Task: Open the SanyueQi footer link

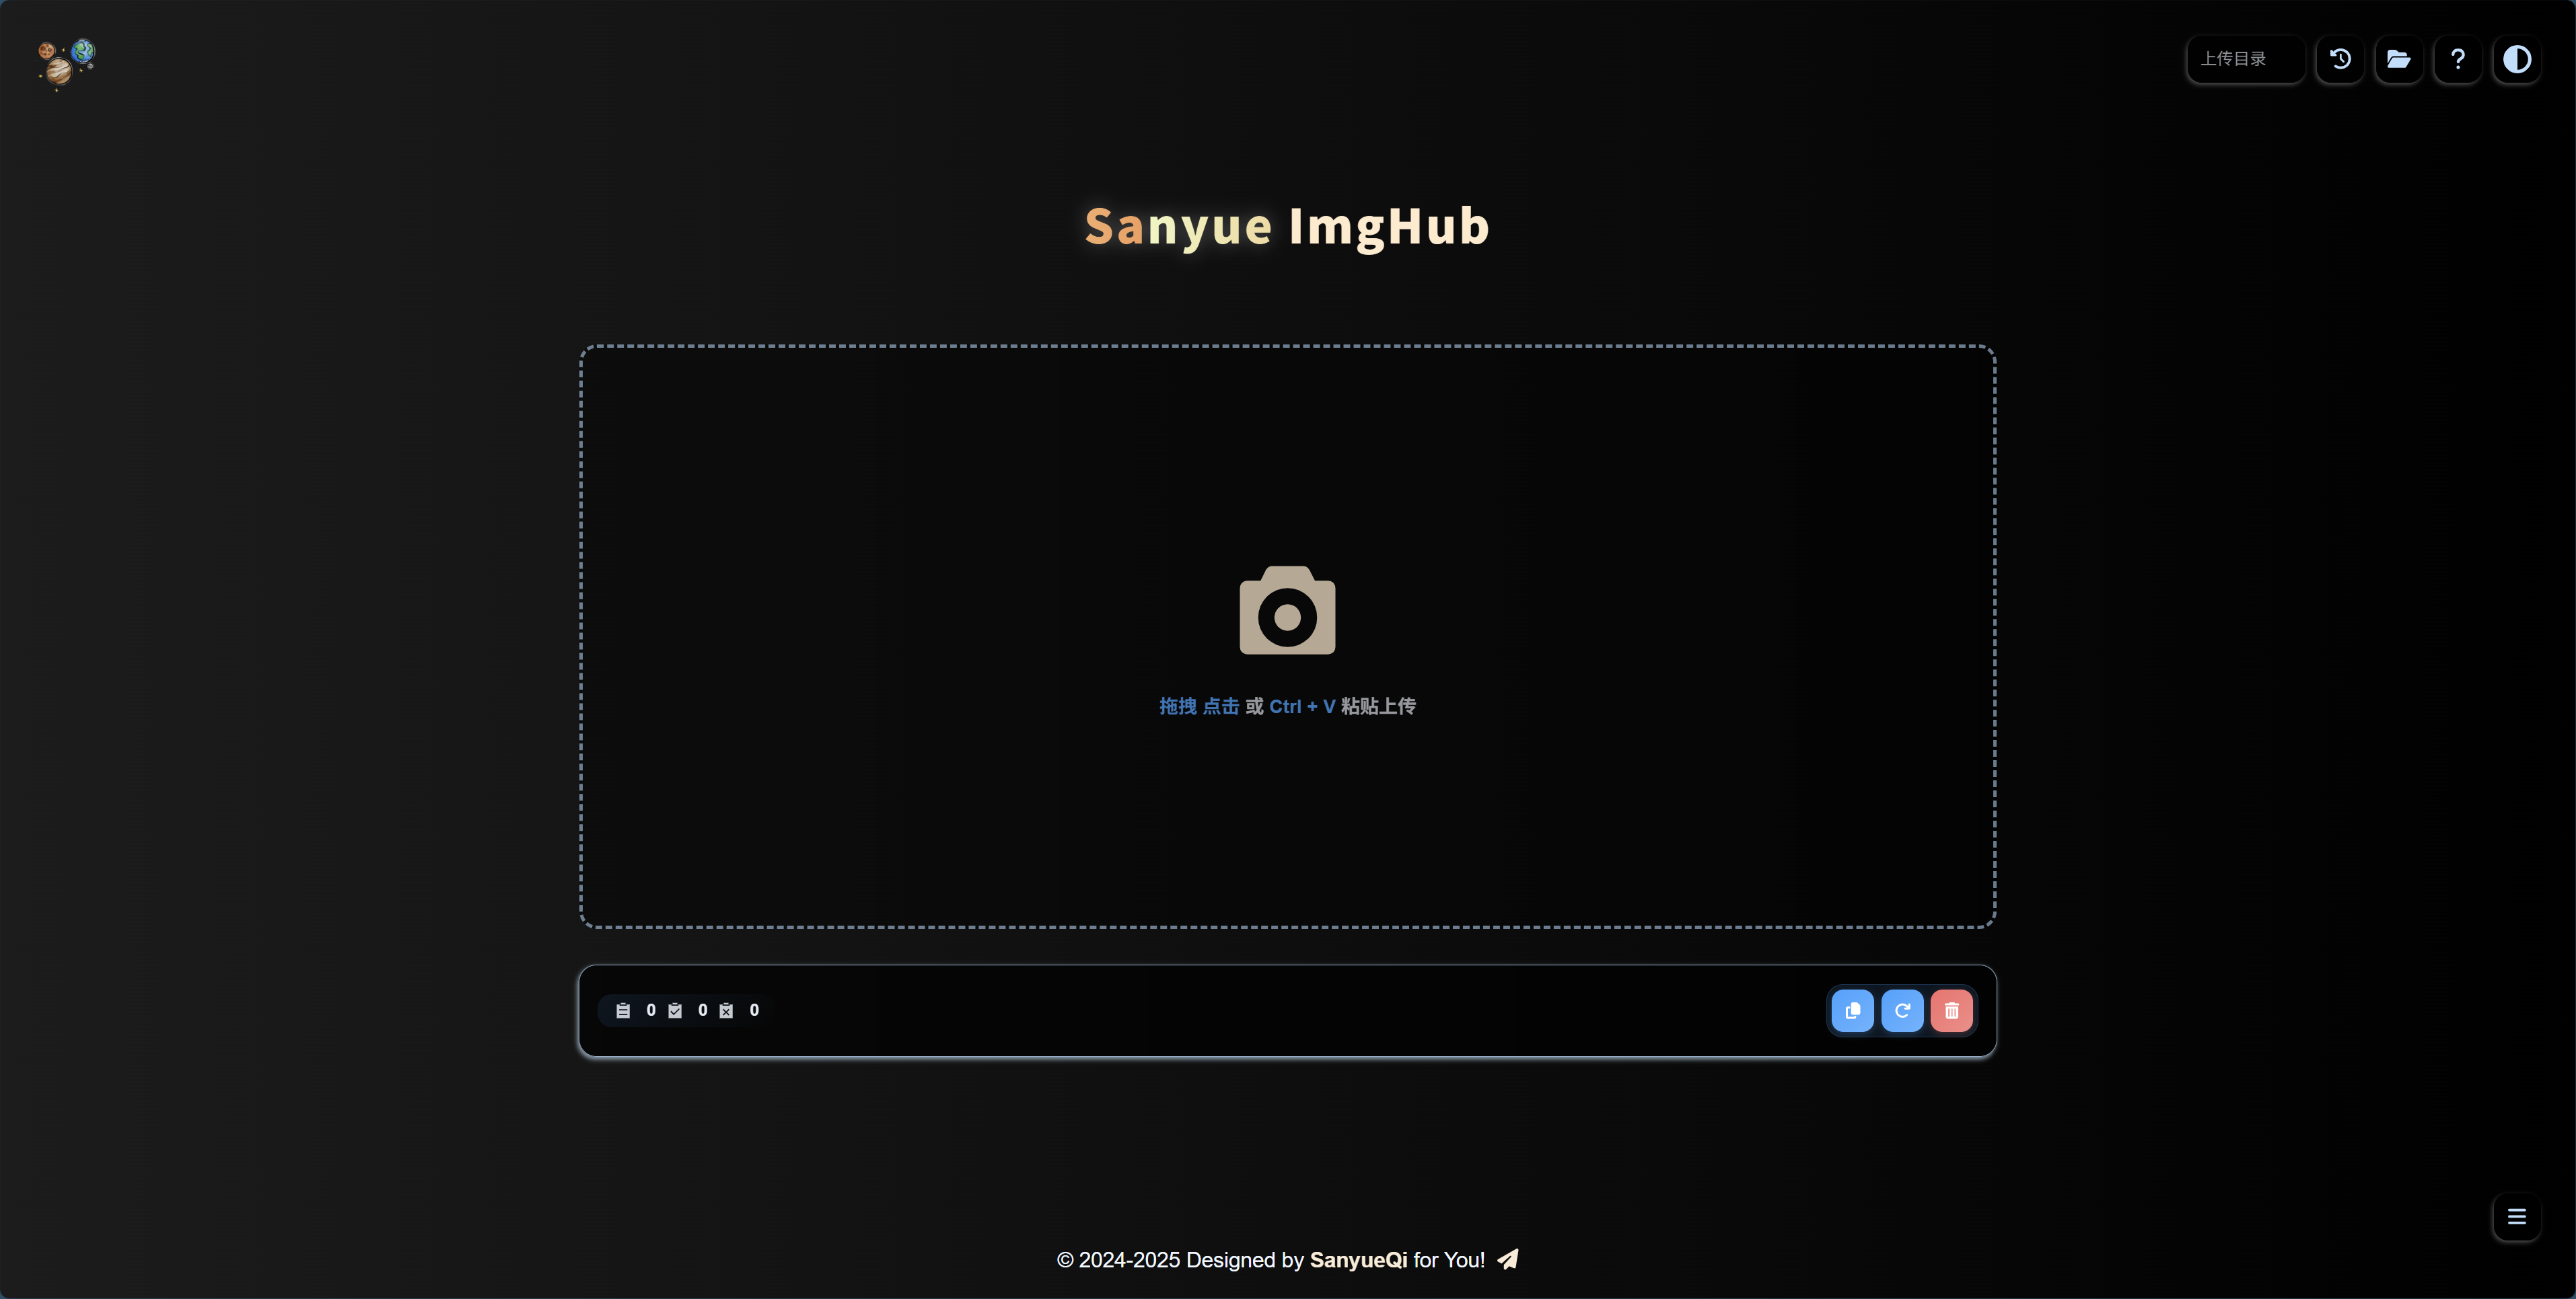Action: [x=1358, y=1260]
